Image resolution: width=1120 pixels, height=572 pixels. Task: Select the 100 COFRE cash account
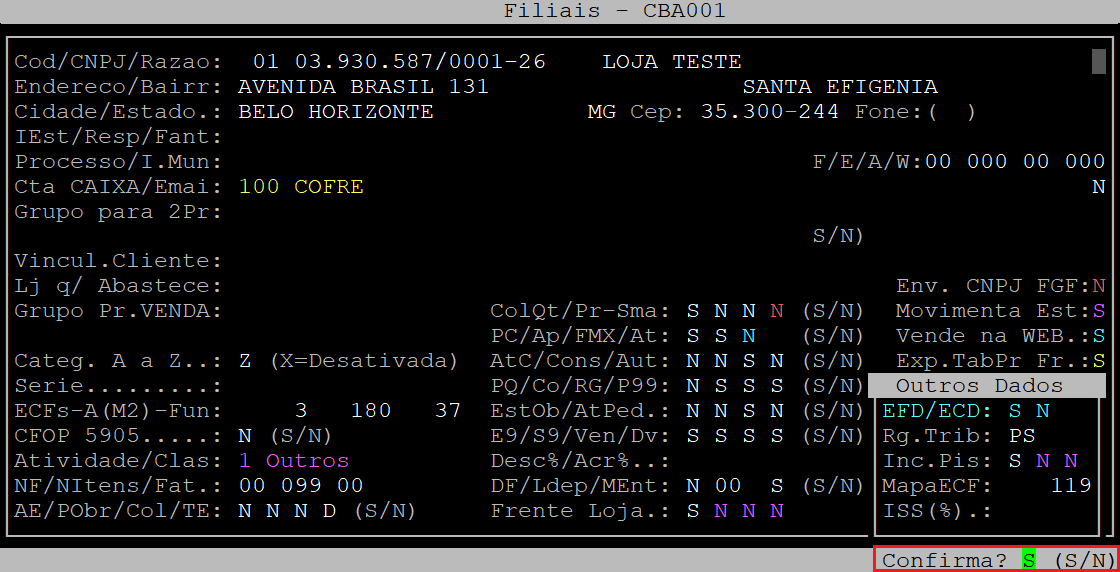301,187
